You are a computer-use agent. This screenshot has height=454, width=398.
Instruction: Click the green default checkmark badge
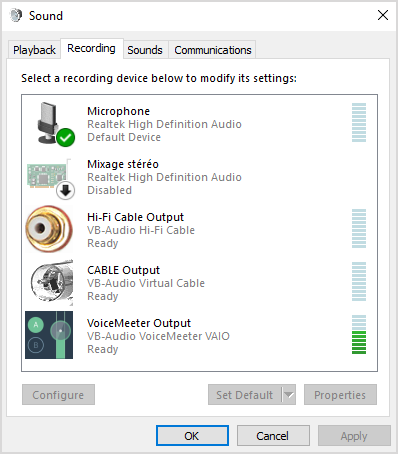pos(66,137)
